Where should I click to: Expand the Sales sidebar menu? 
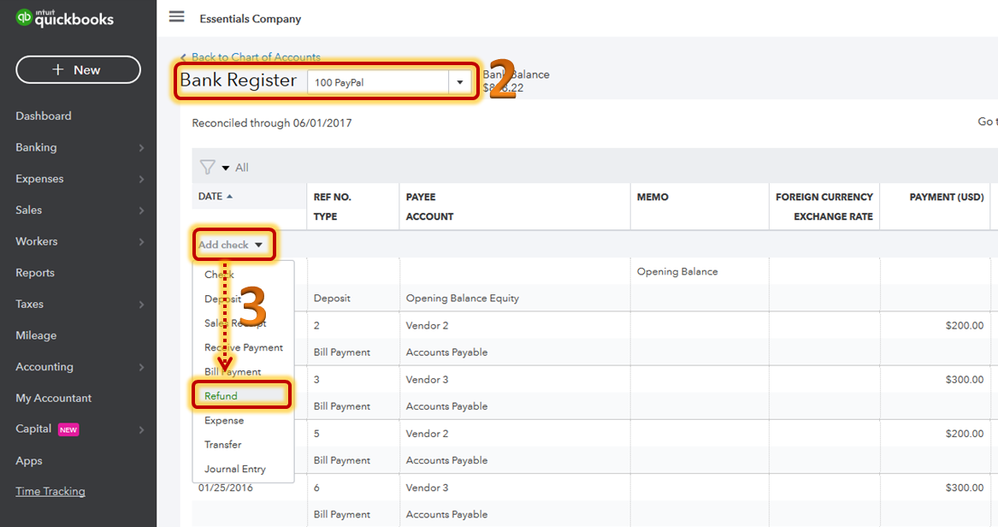pyautogui.click(x=78, y=210)
